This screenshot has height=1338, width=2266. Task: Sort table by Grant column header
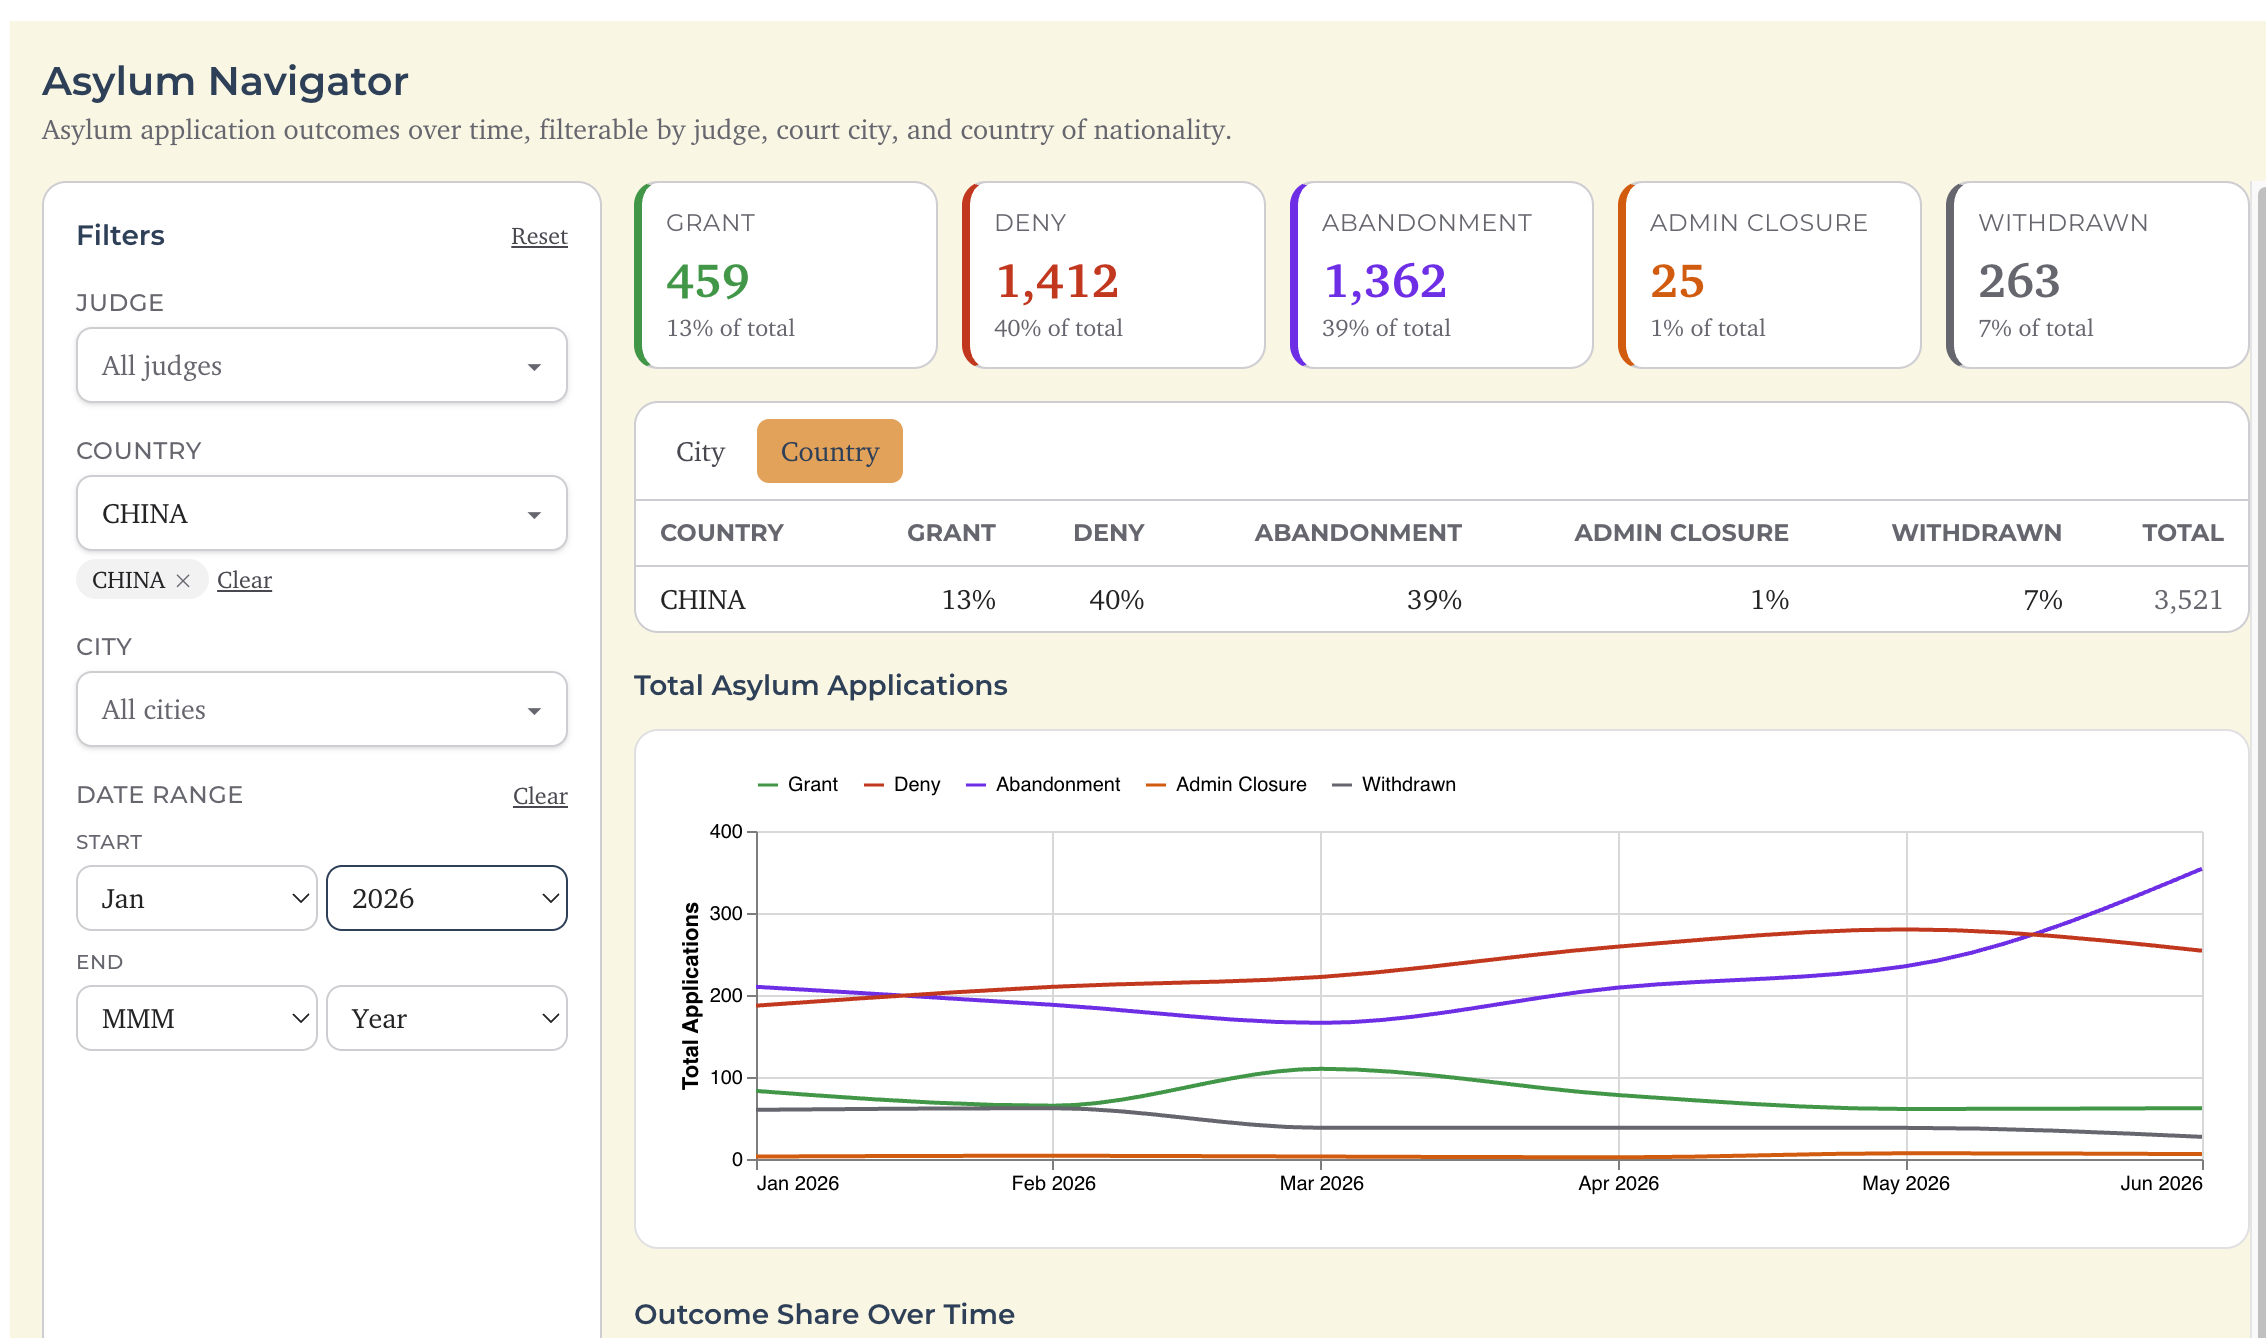[951, 533]
